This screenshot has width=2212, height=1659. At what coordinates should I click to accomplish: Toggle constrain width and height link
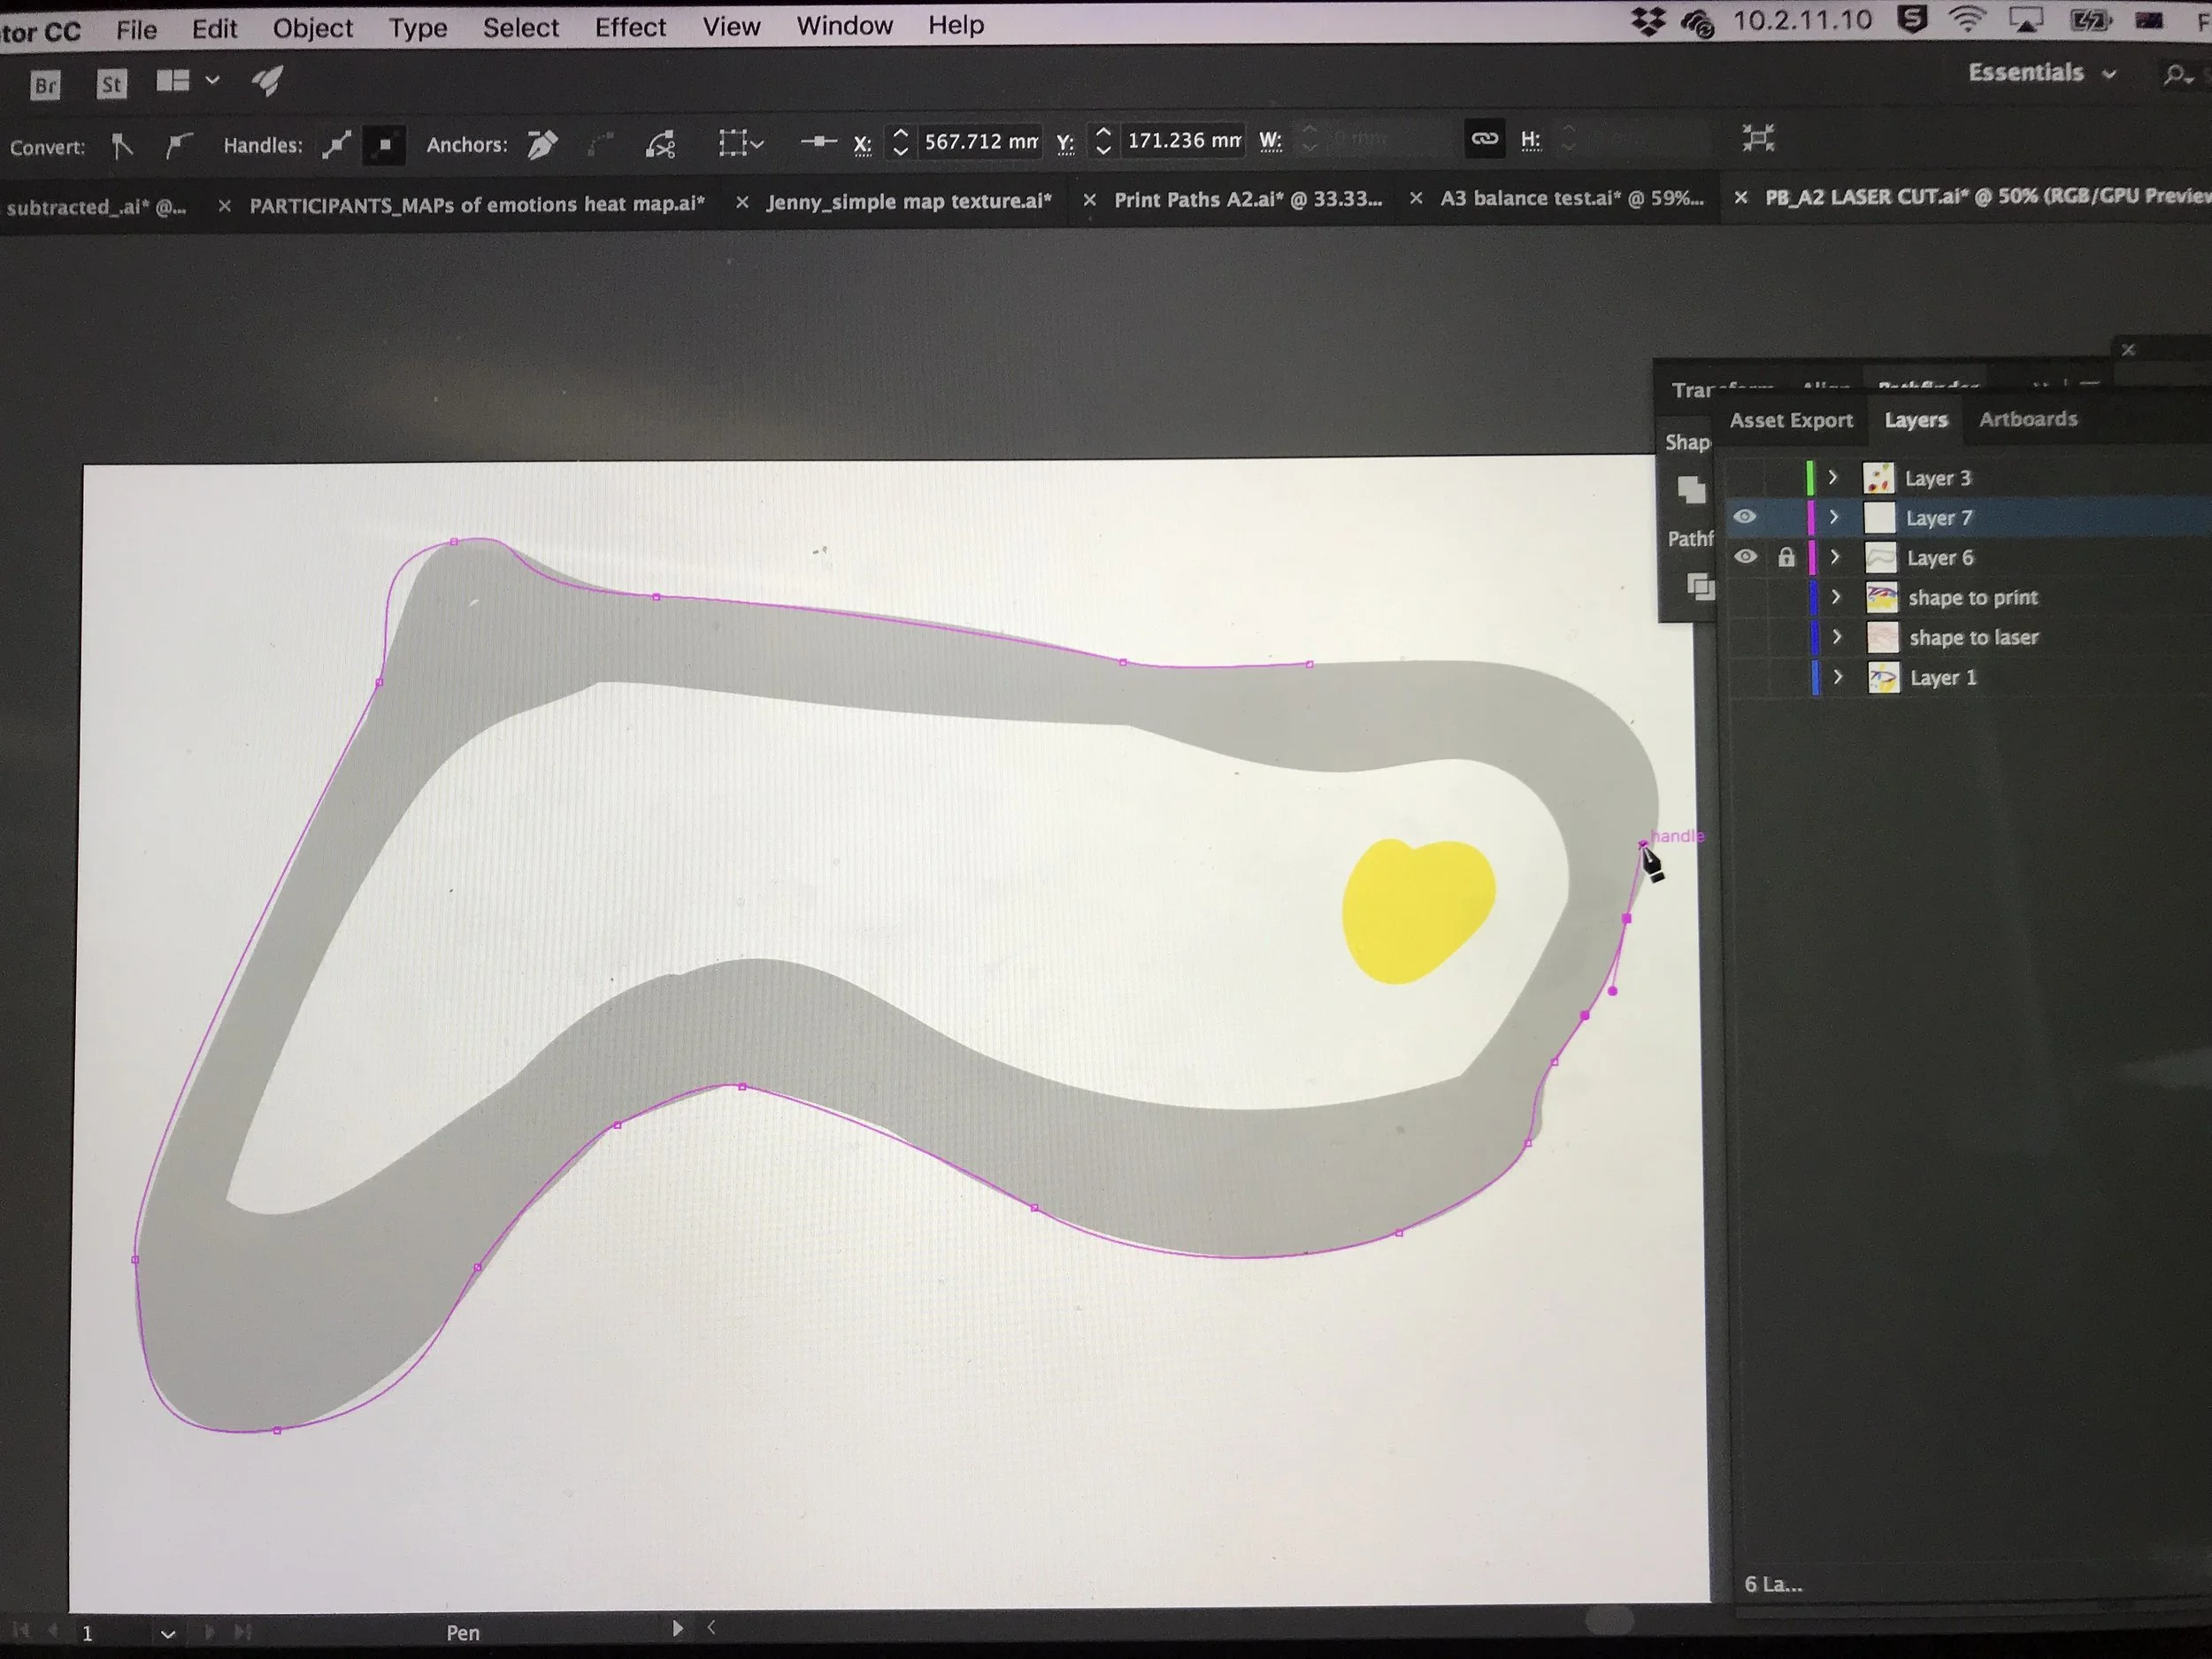(x=1484, y=139)
